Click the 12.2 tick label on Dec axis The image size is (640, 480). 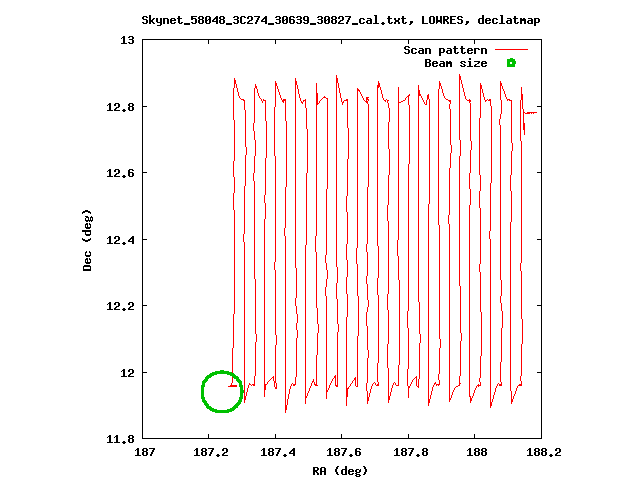click(x=120, y=306)
